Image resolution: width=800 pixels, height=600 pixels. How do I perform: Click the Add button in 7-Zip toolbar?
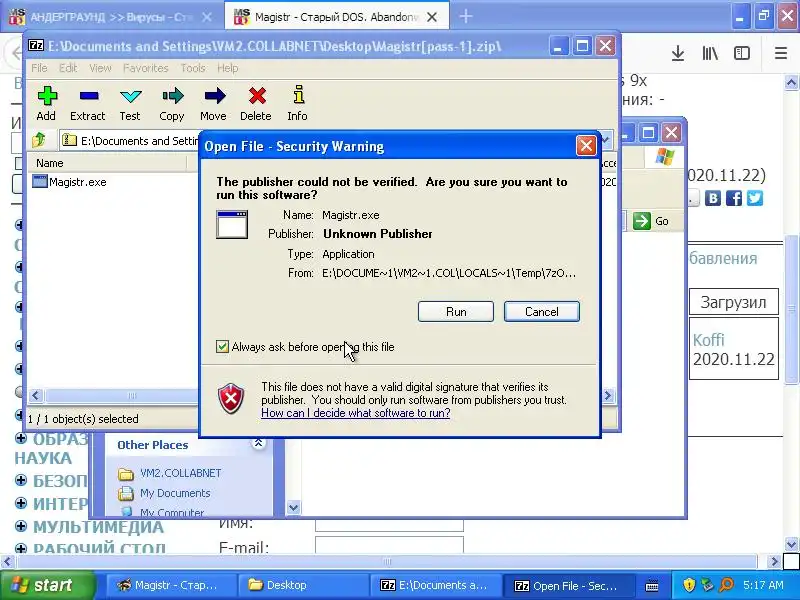(46, 104)
